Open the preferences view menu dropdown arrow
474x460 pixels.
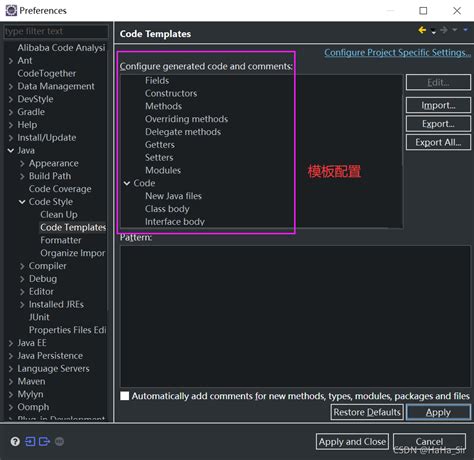coord(465,30)
